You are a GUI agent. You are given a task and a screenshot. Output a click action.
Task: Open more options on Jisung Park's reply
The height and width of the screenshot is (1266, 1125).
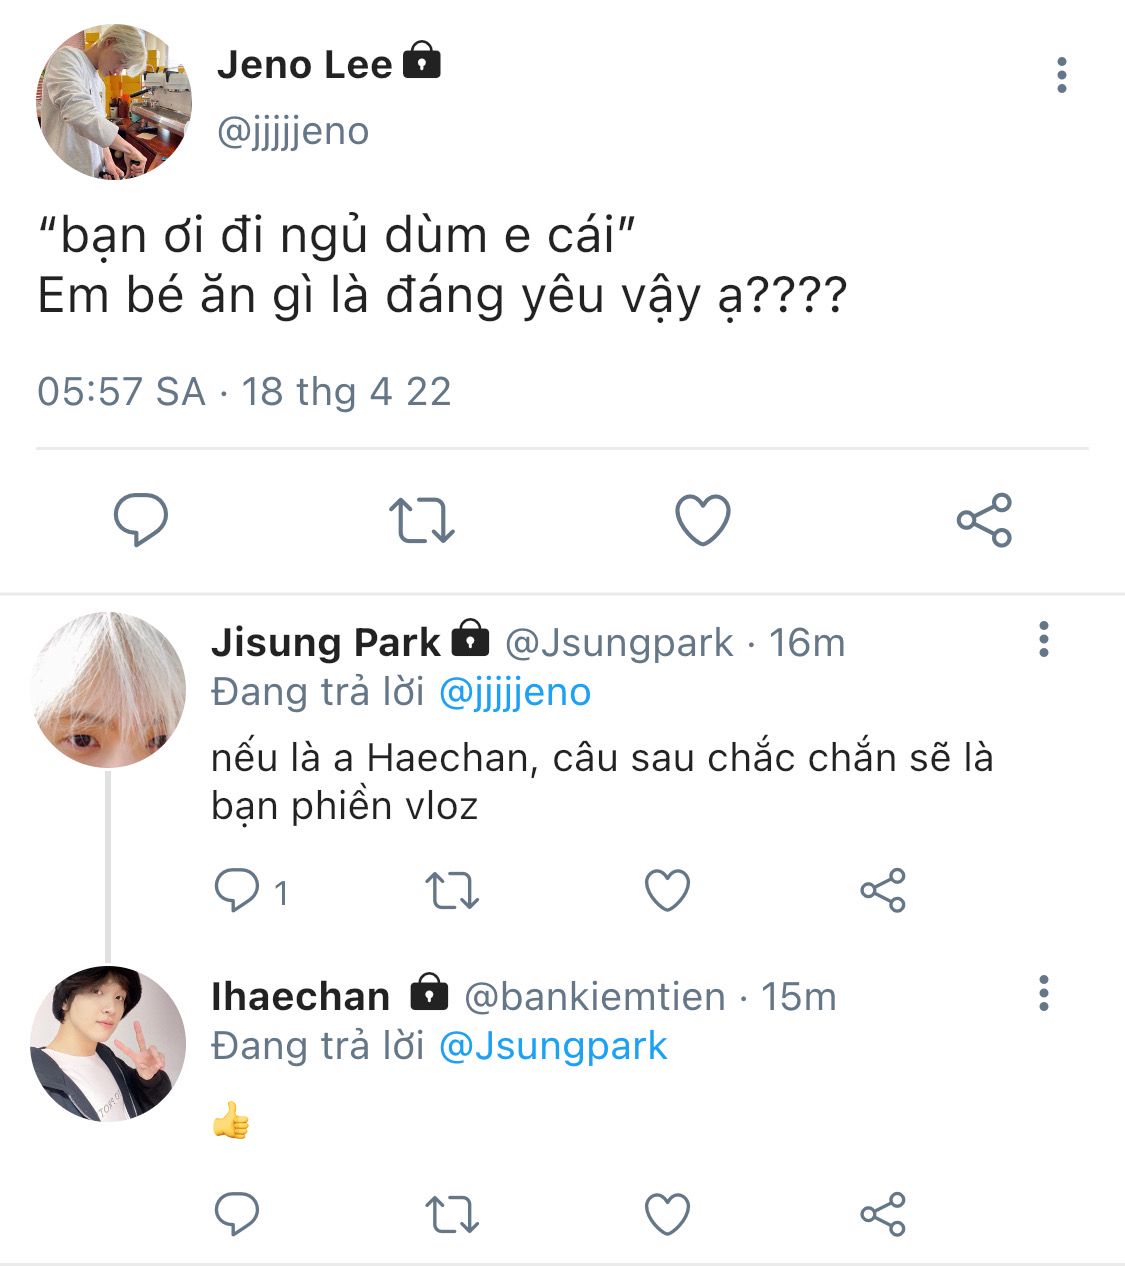pos(1044,639)
